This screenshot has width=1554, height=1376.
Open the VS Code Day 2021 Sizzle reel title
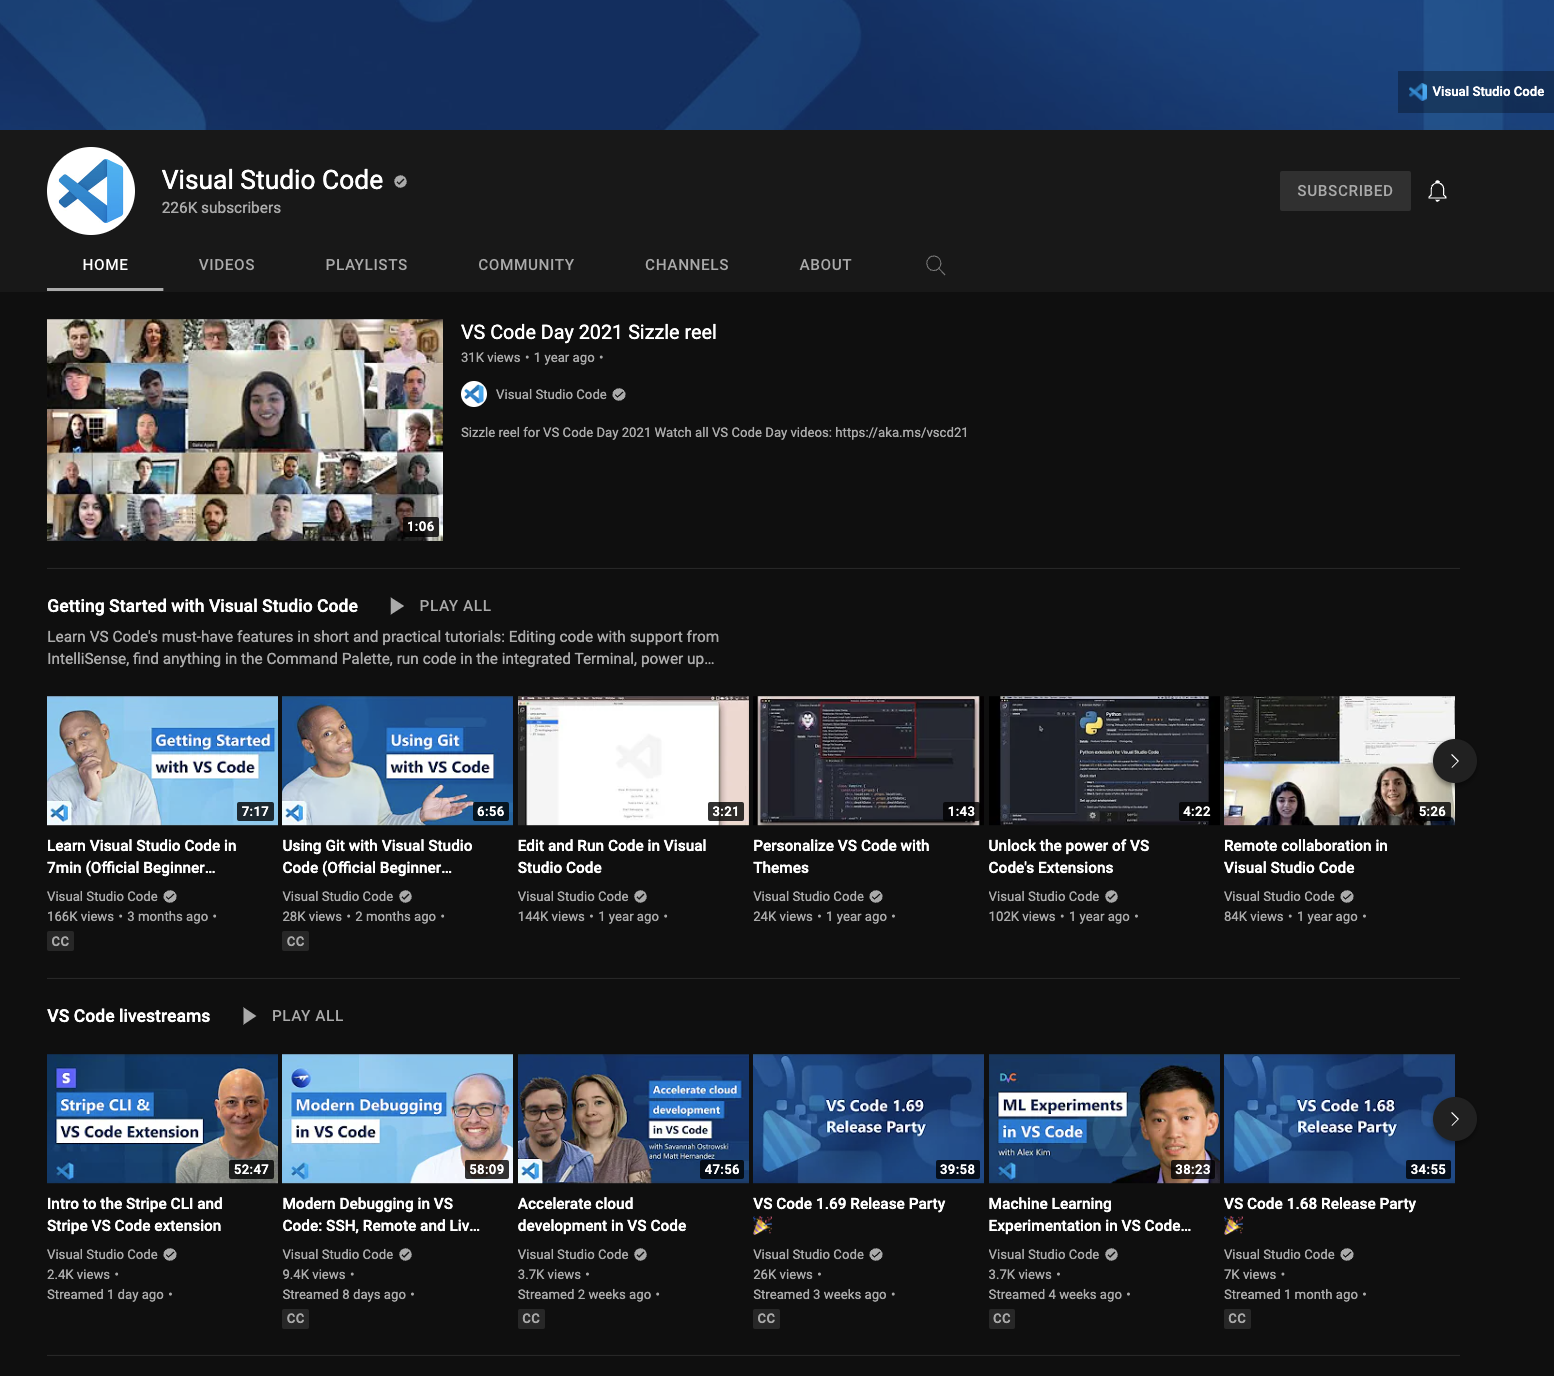pyautogui.click(x=588, y=332)
